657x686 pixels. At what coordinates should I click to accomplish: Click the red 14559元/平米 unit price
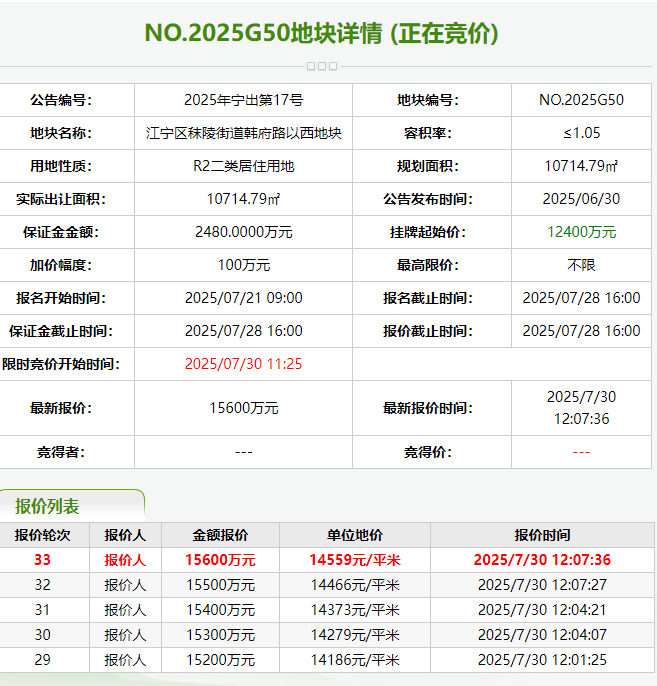(x=354, y=560)
